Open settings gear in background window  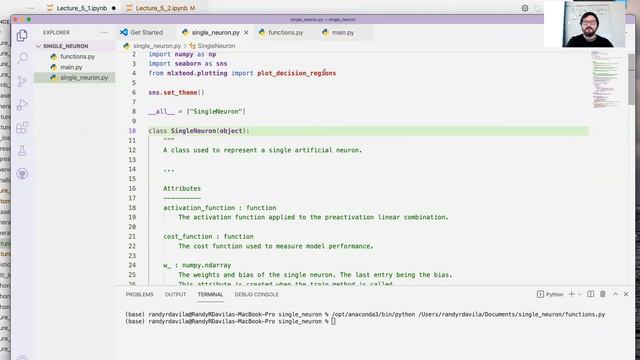pos(525,8)
